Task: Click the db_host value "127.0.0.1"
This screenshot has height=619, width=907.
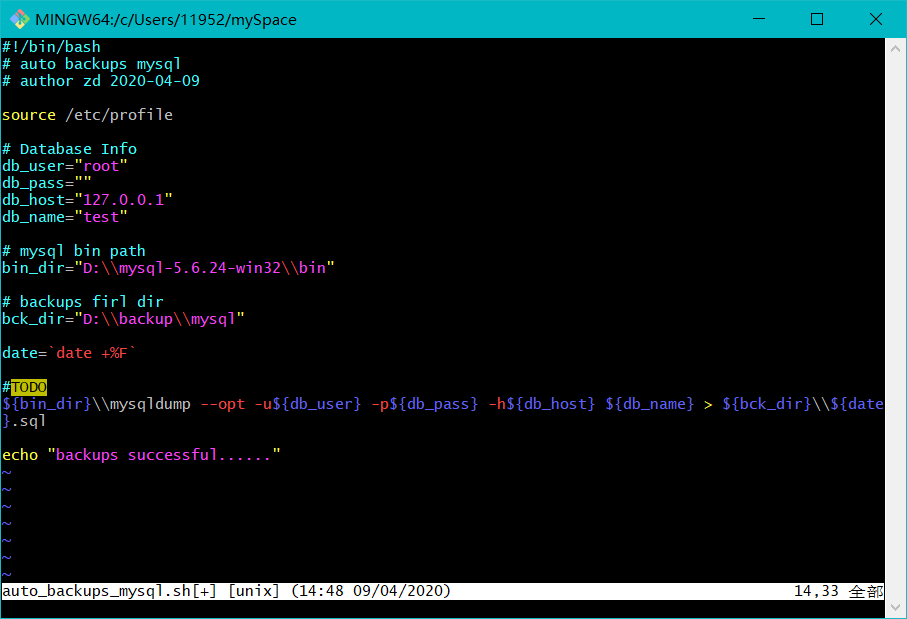Action: coord(123,200)
